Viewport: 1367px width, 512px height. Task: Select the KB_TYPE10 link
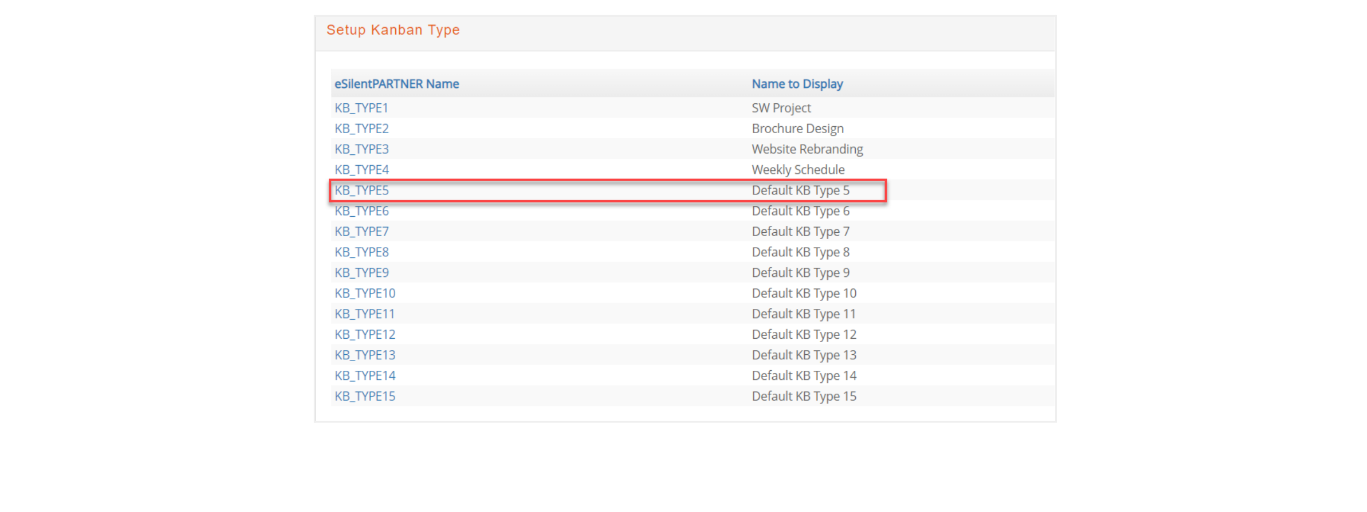tap(365, 293)
